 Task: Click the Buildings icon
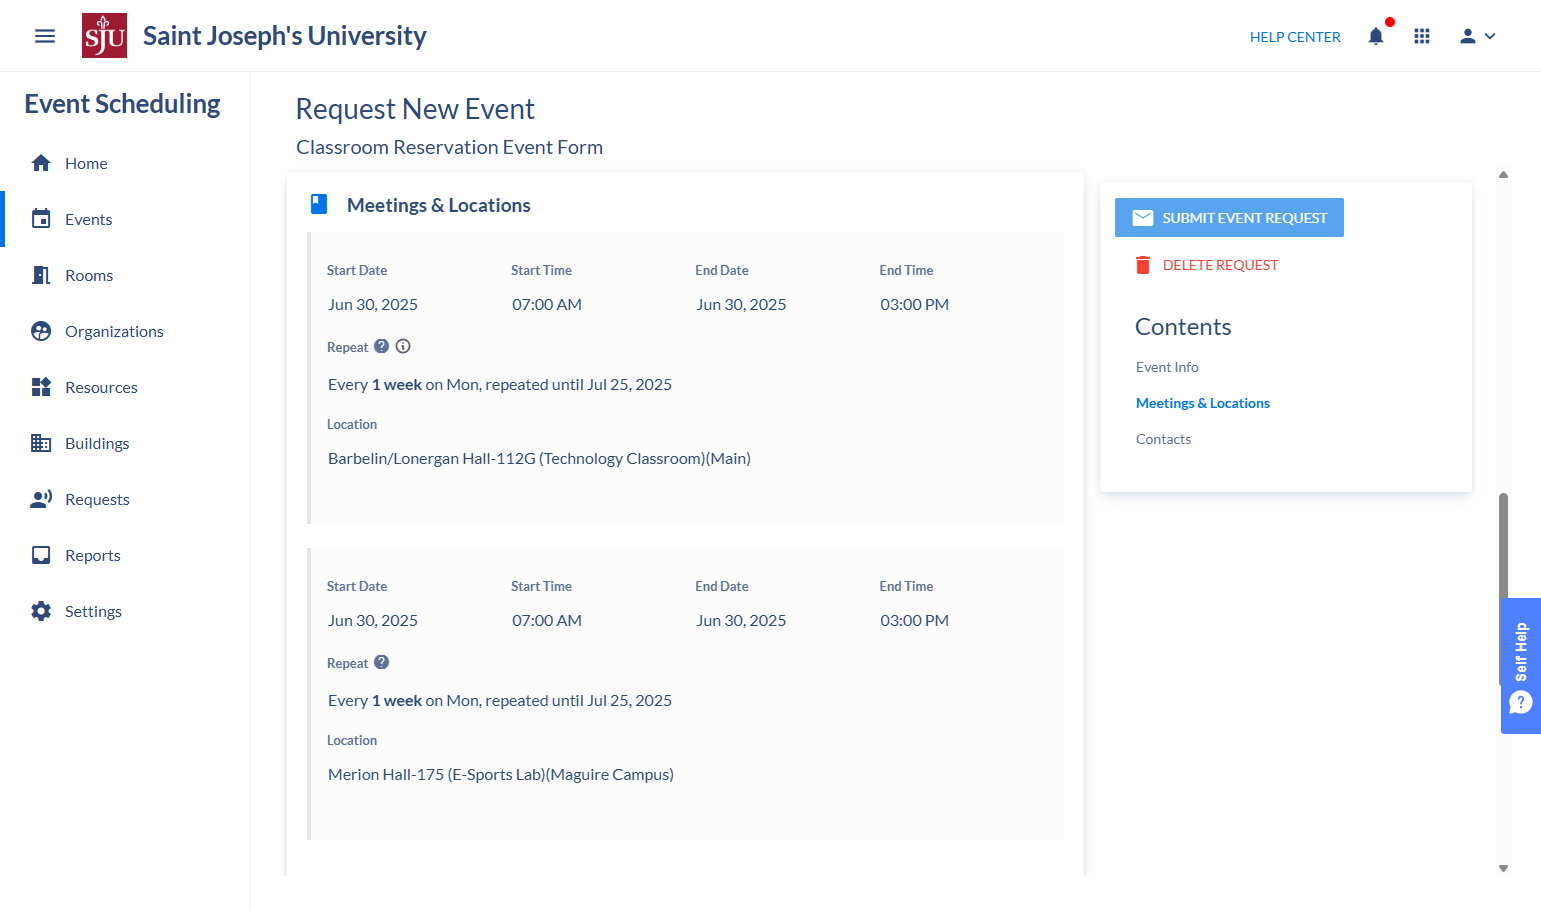tap(41, 443)
